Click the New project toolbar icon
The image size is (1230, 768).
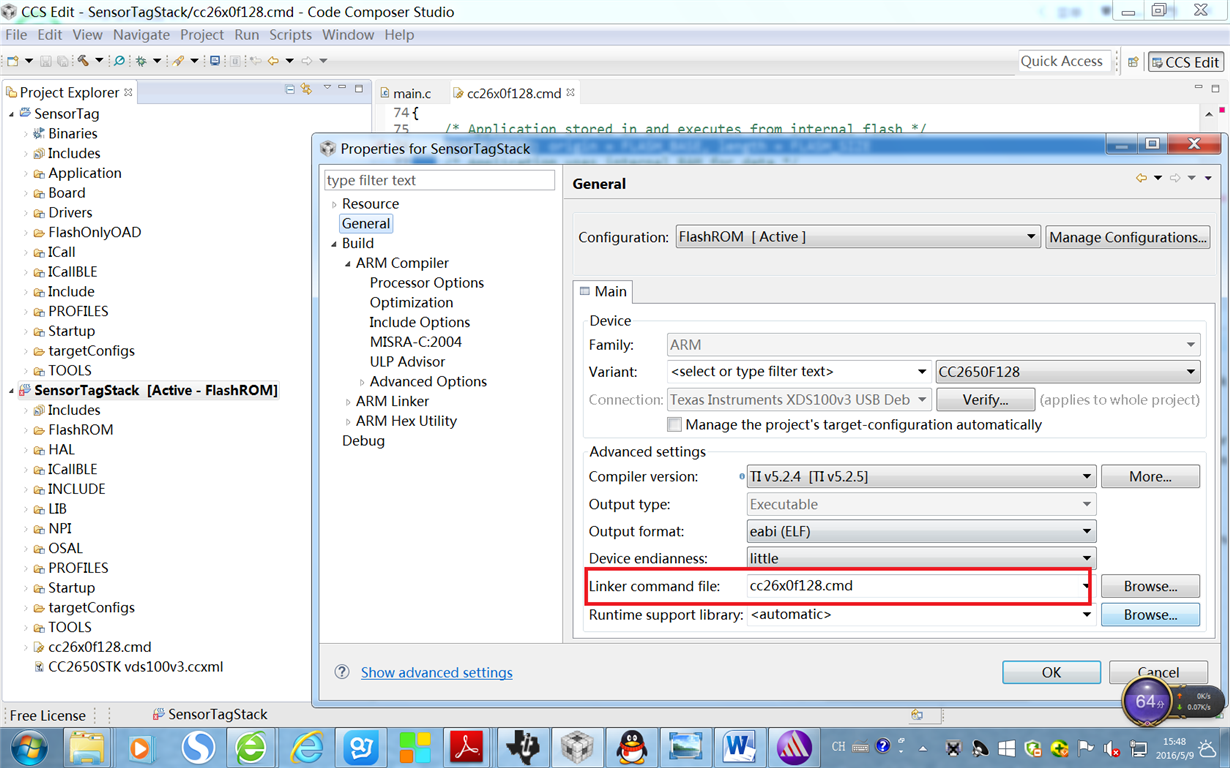pos(12,61)
